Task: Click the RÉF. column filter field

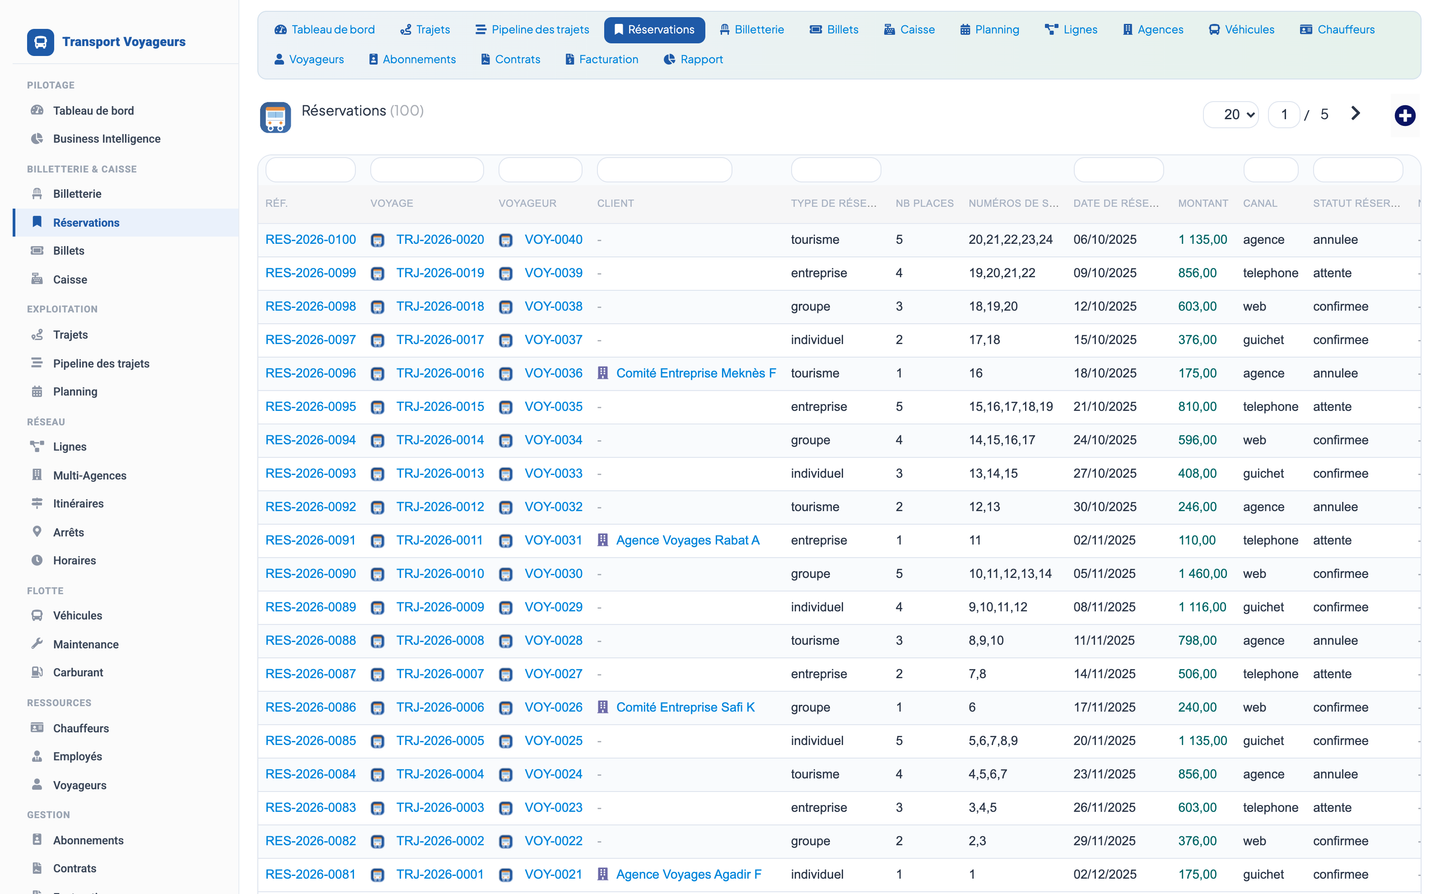Action: coord(310,170)
